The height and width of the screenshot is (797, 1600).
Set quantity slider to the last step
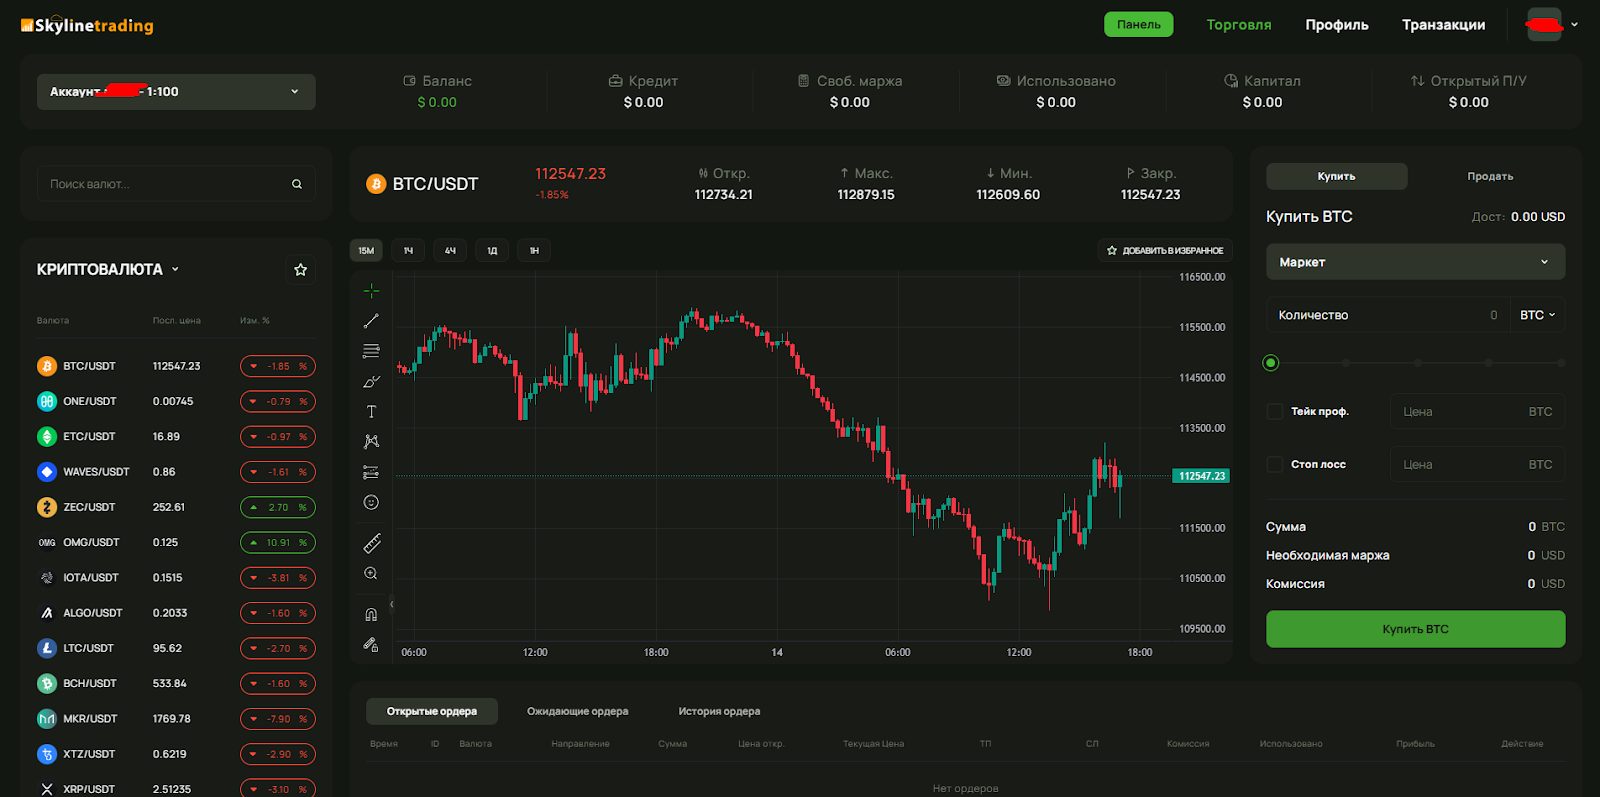1561,363
